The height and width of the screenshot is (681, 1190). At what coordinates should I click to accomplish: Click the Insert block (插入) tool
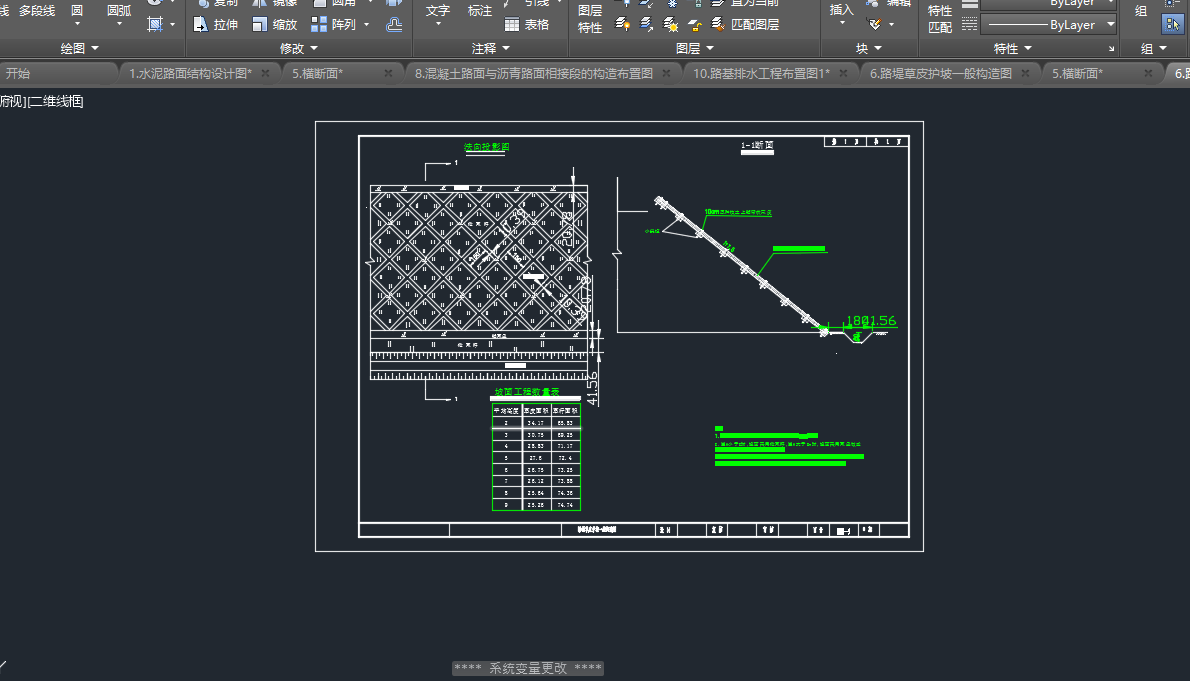click(842, 10)
